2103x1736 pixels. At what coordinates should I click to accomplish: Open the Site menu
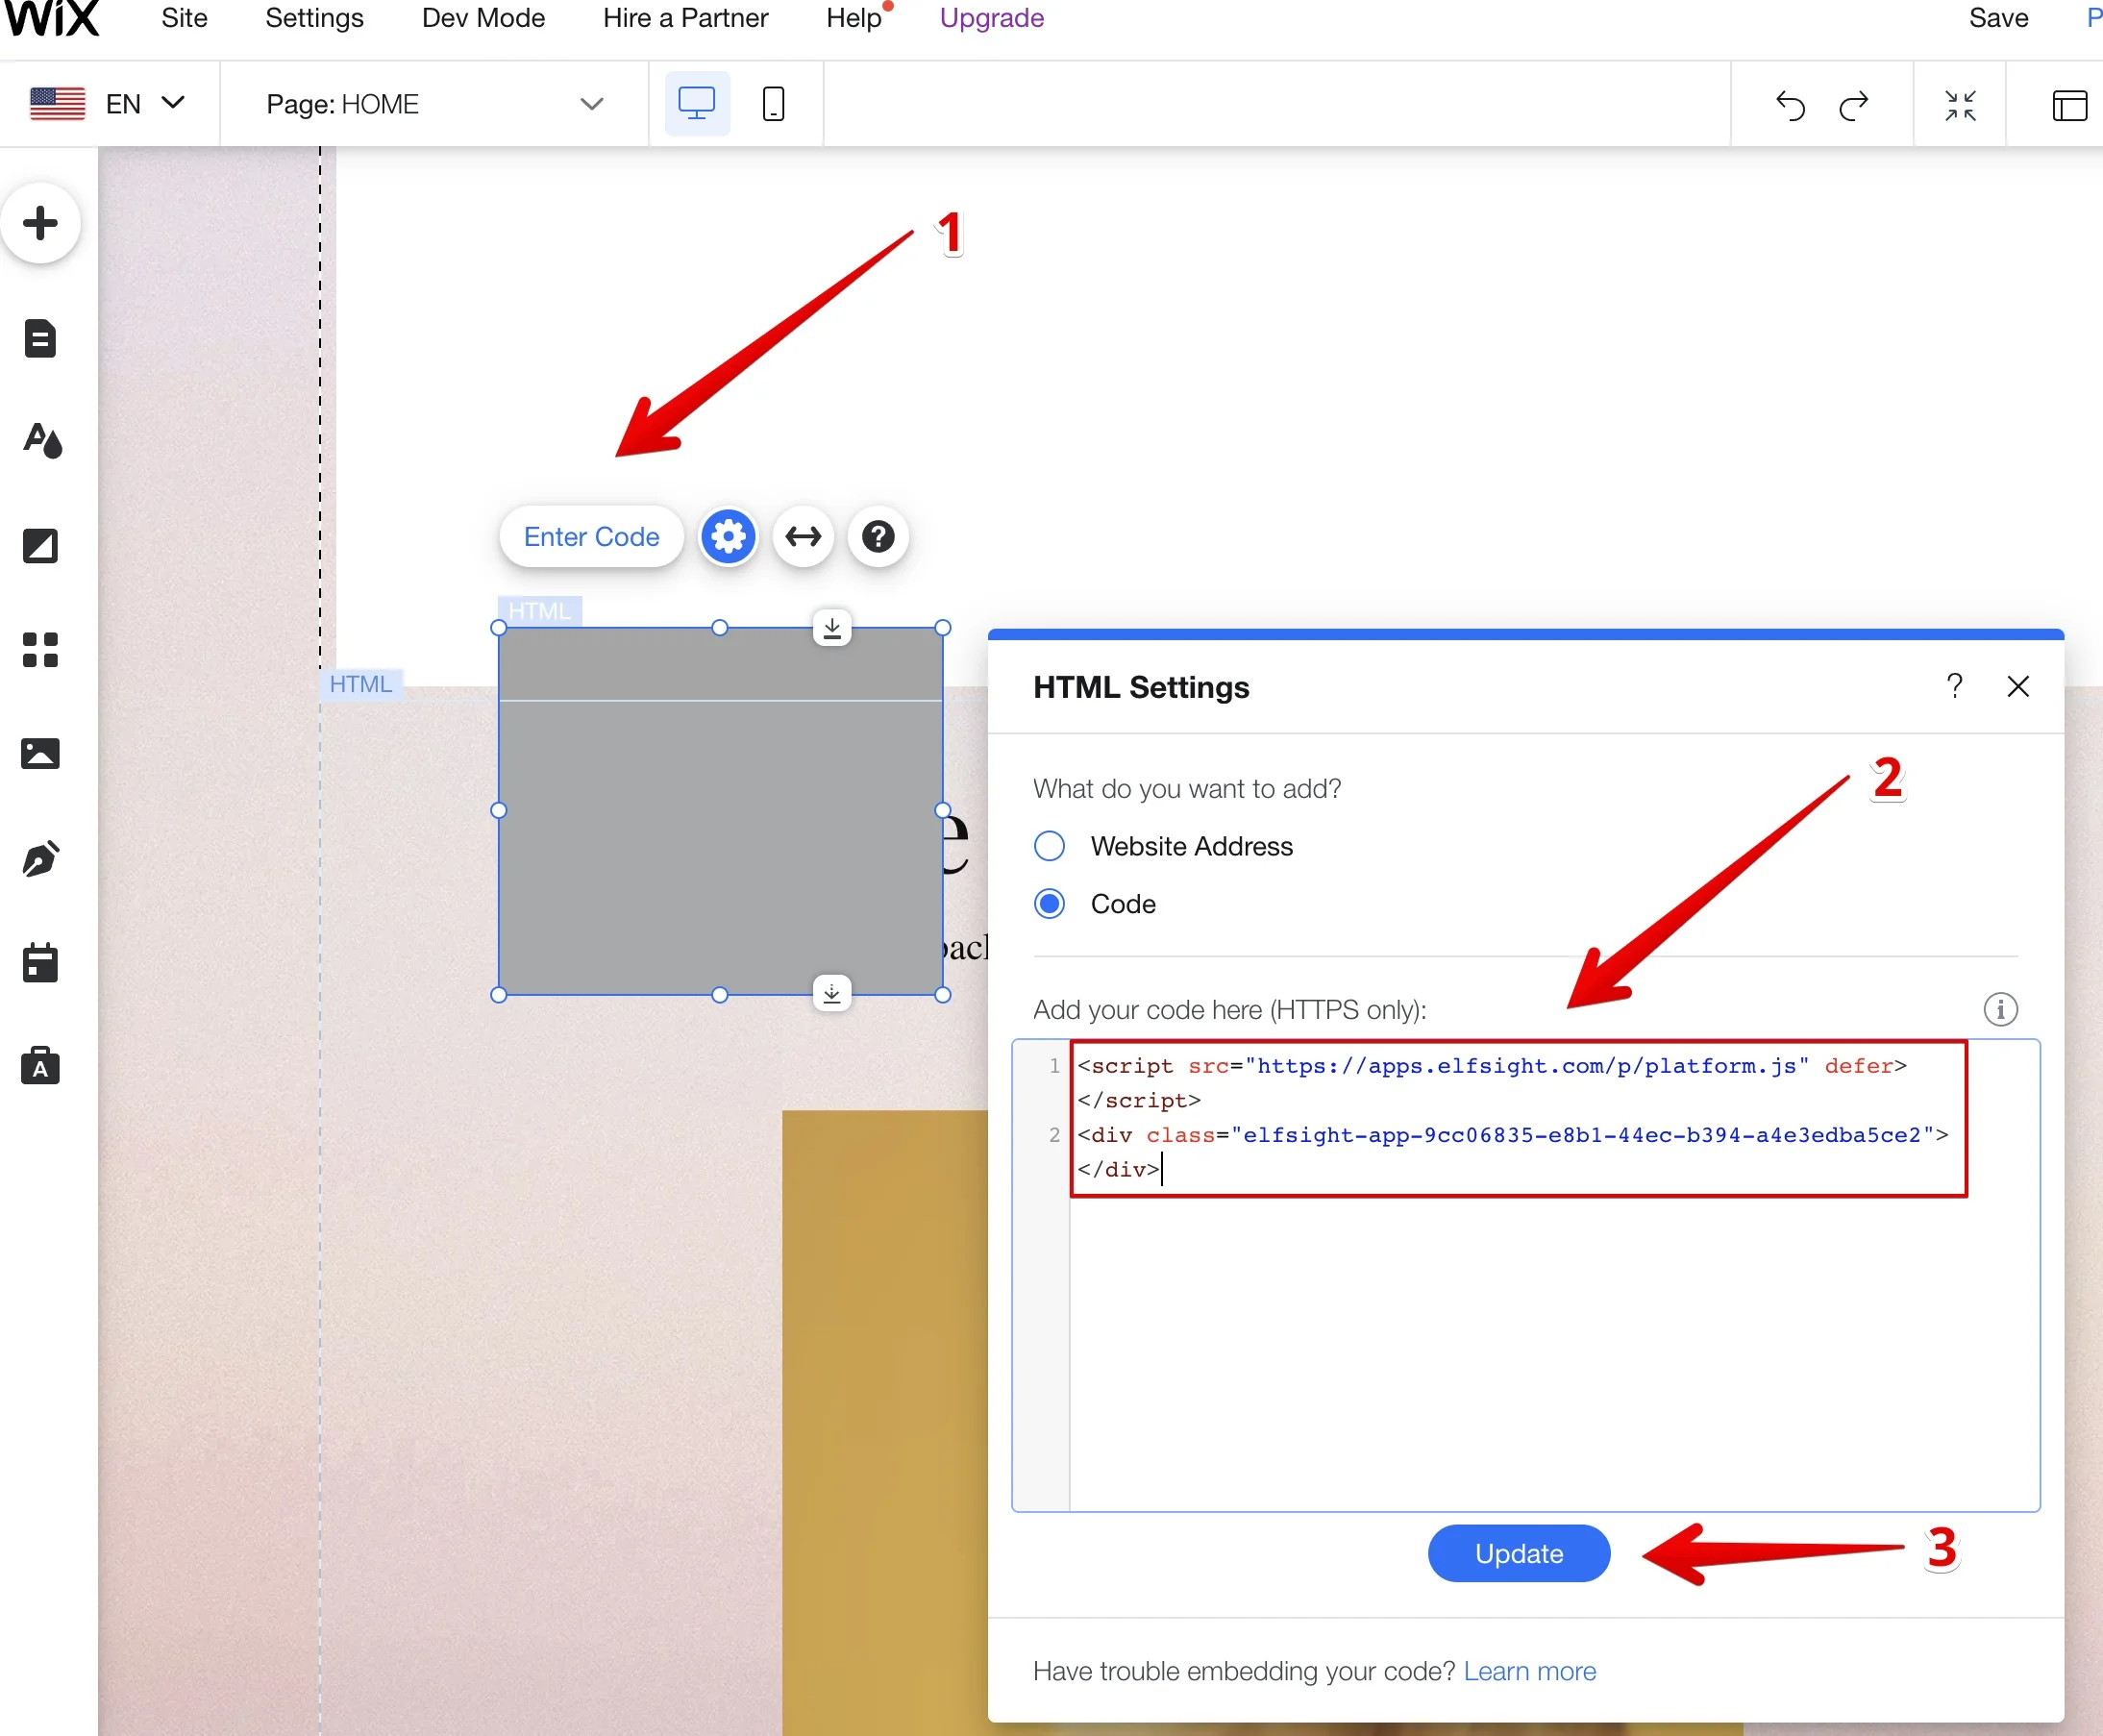(184, 18)
